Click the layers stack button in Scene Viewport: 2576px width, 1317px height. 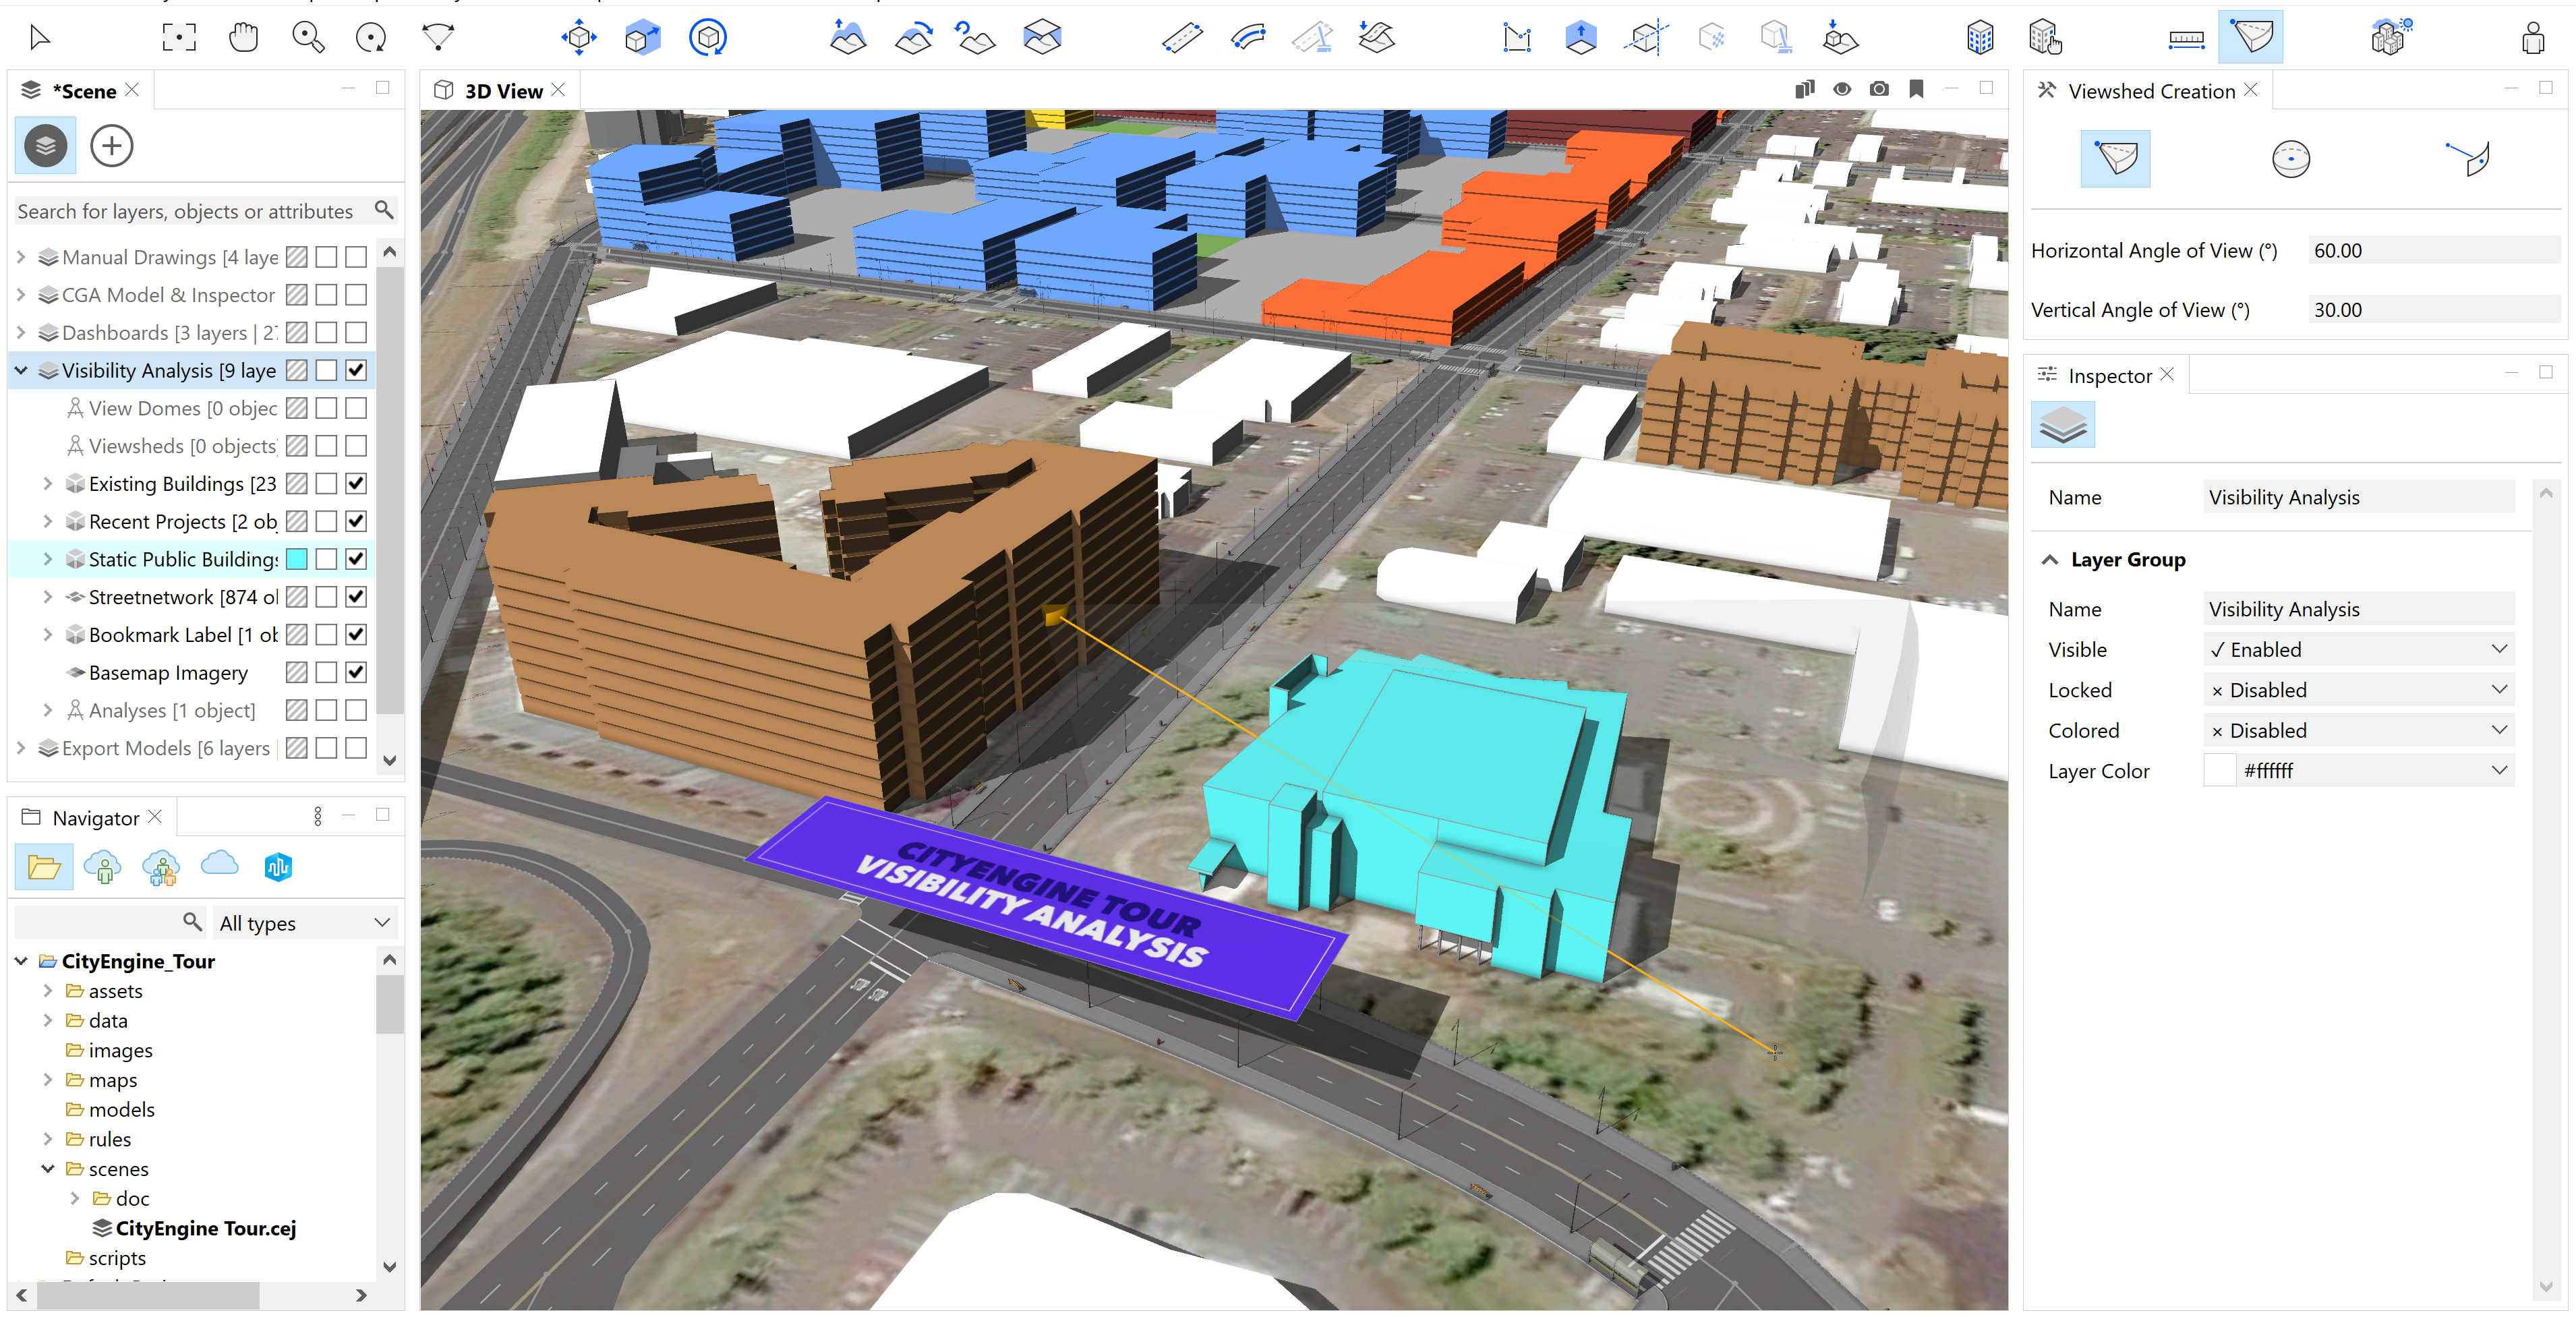tap(45, 146)
